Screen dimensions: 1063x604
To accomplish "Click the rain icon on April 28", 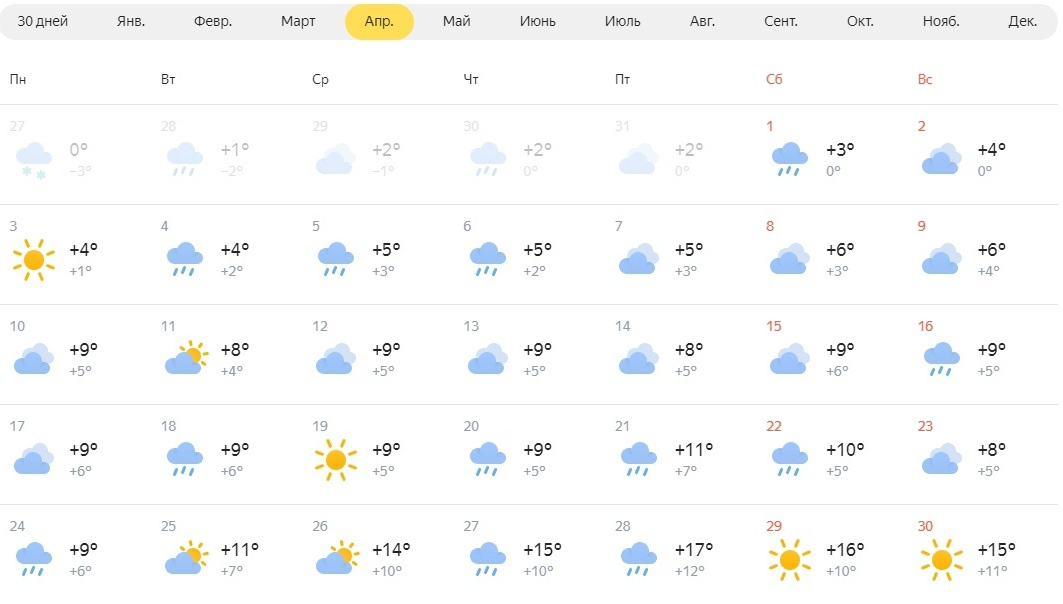I will (639, 559).
